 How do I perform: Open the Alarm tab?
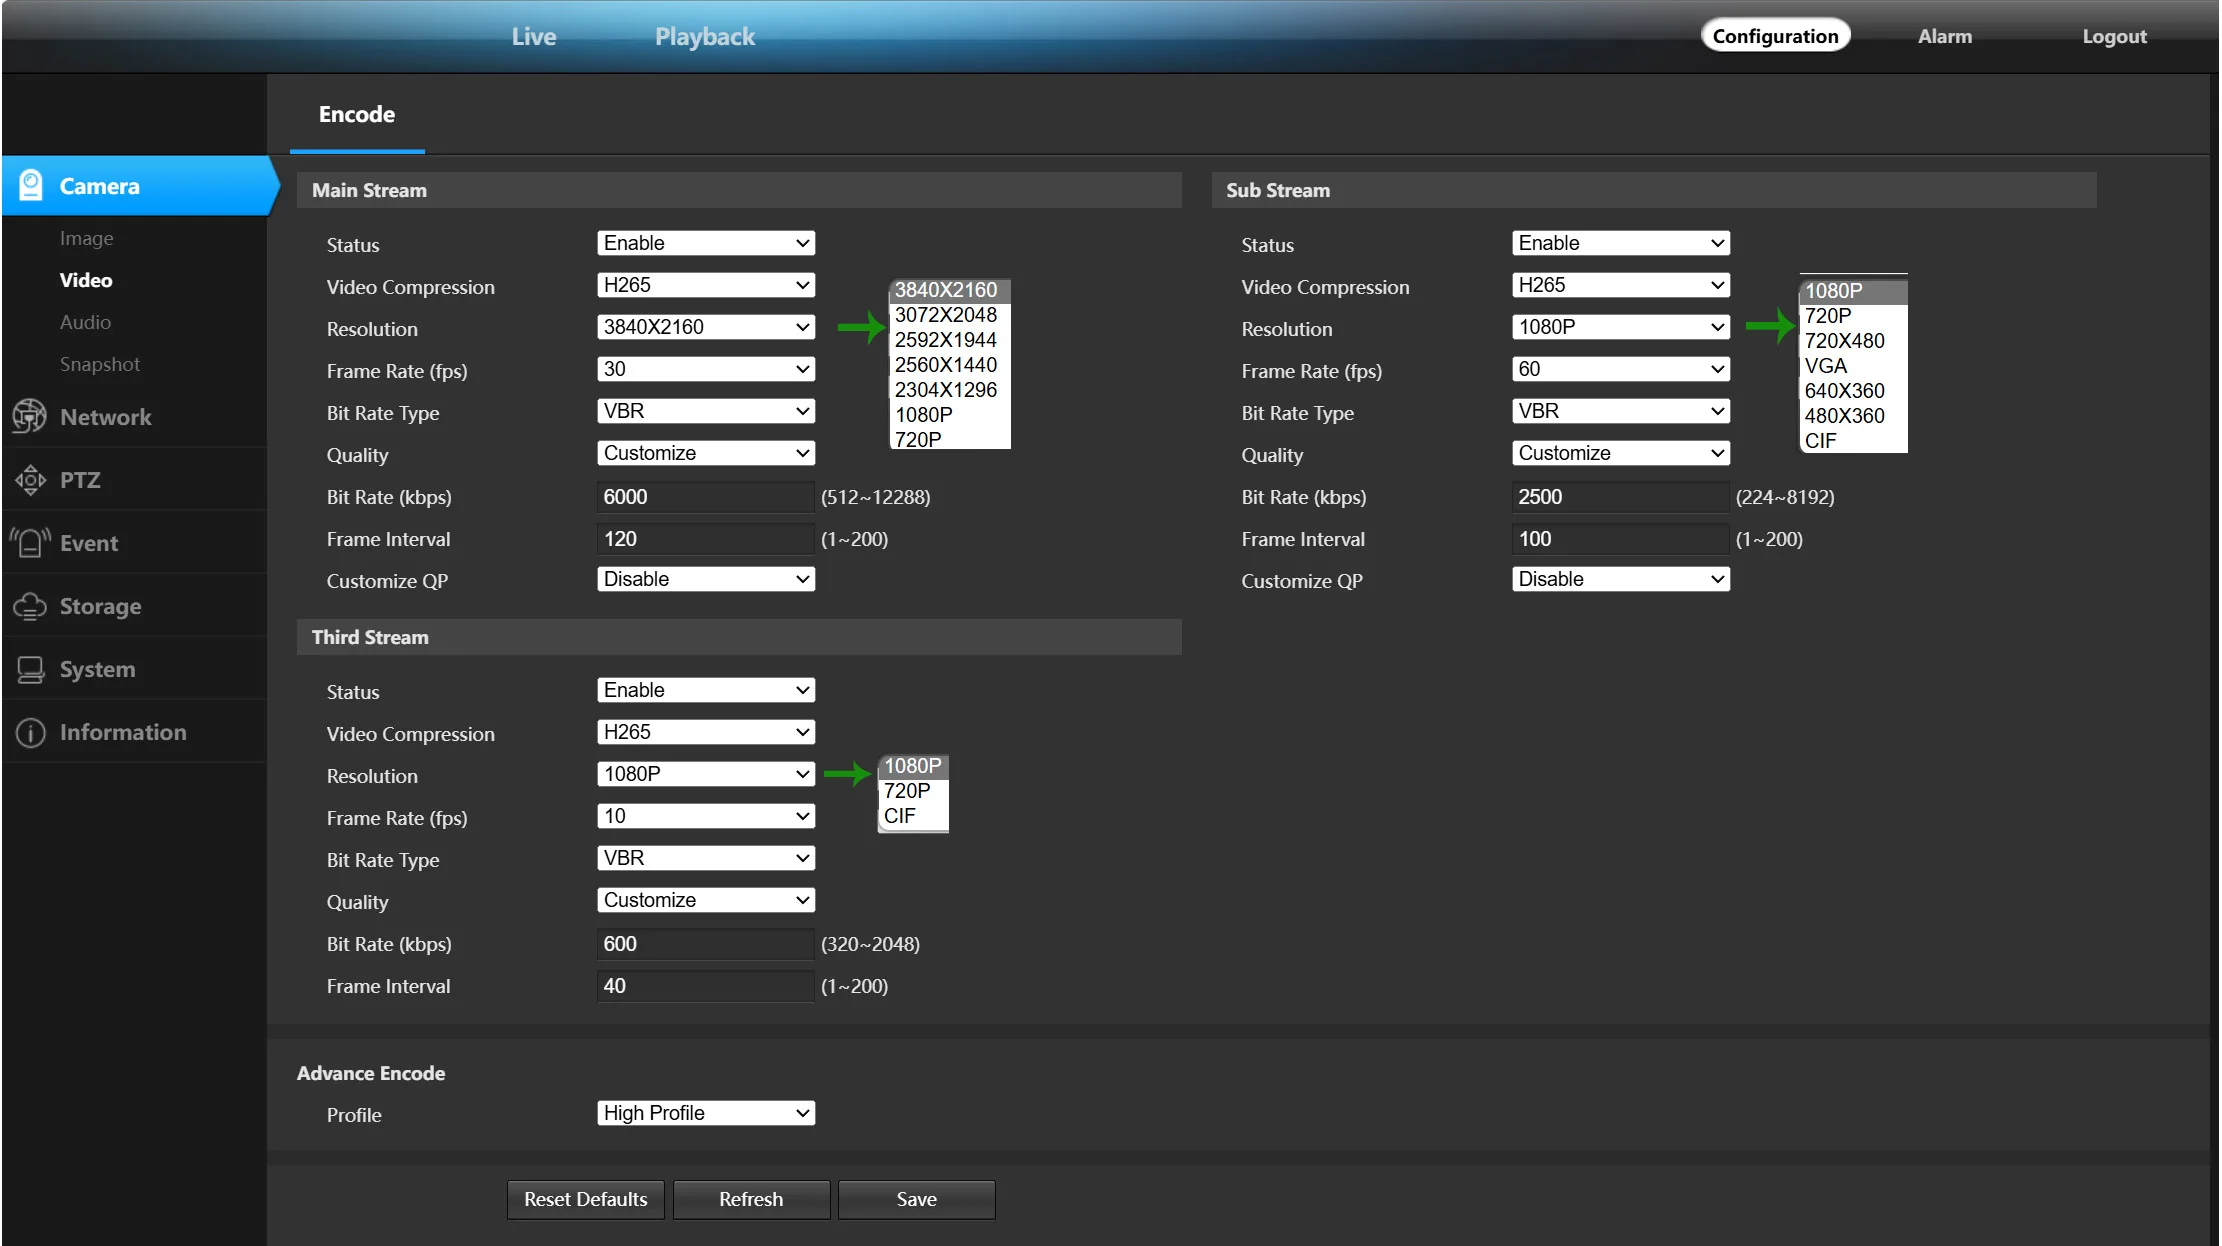point(1944,37)
